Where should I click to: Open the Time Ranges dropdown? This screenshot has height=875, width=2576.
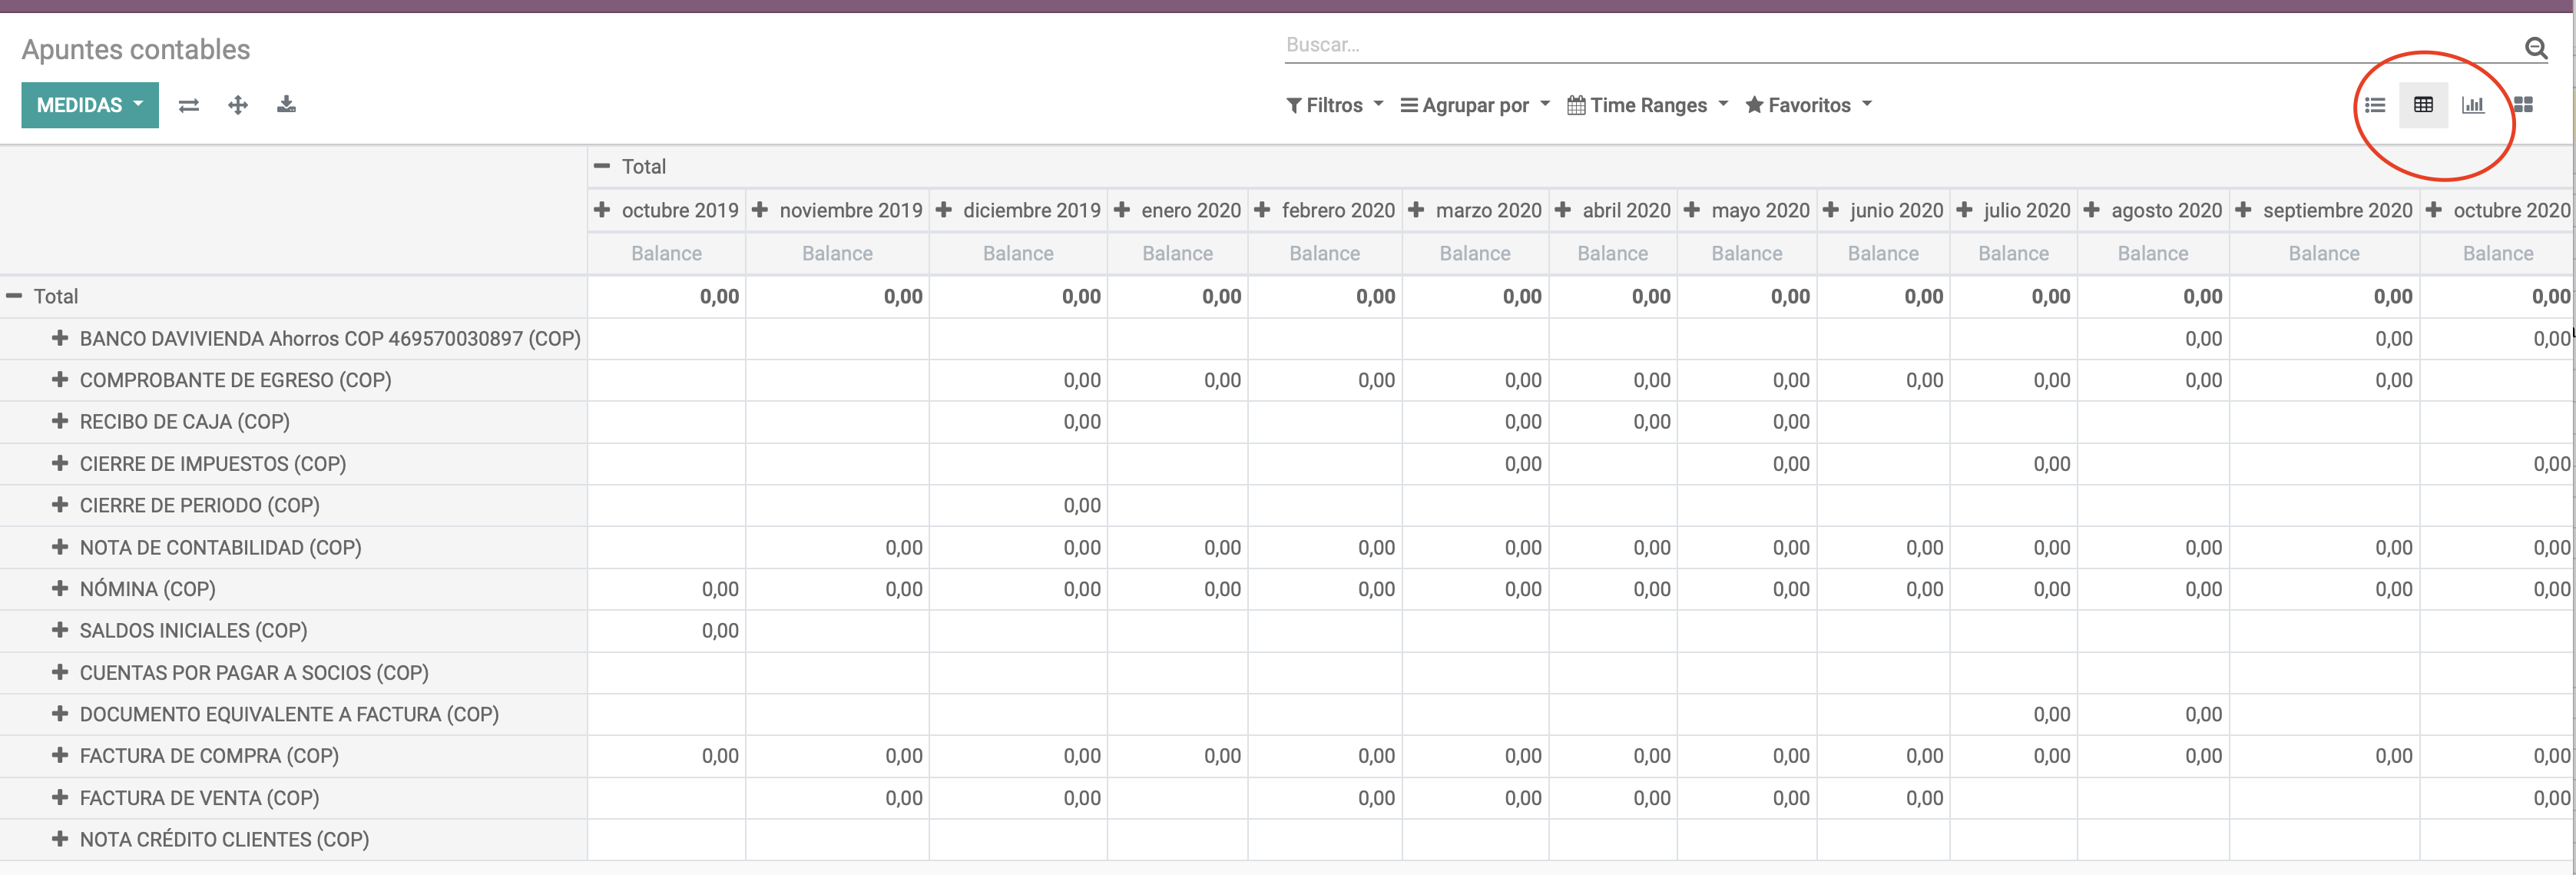1647,105
